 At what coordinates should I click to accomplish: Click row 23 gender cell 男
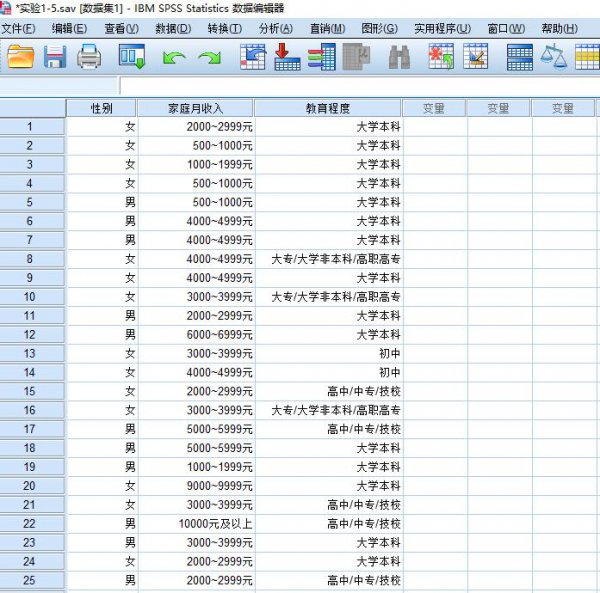pyautogui.click(x=103, y=542)
